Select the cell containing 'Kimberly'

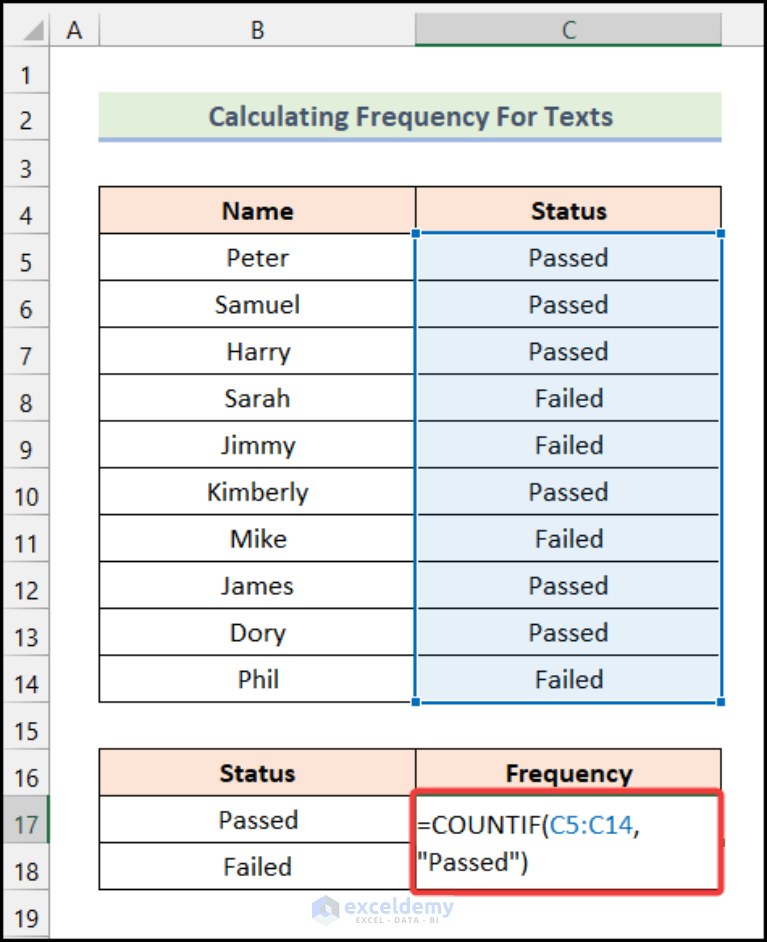pyautogui.click(x=256, y=491)
